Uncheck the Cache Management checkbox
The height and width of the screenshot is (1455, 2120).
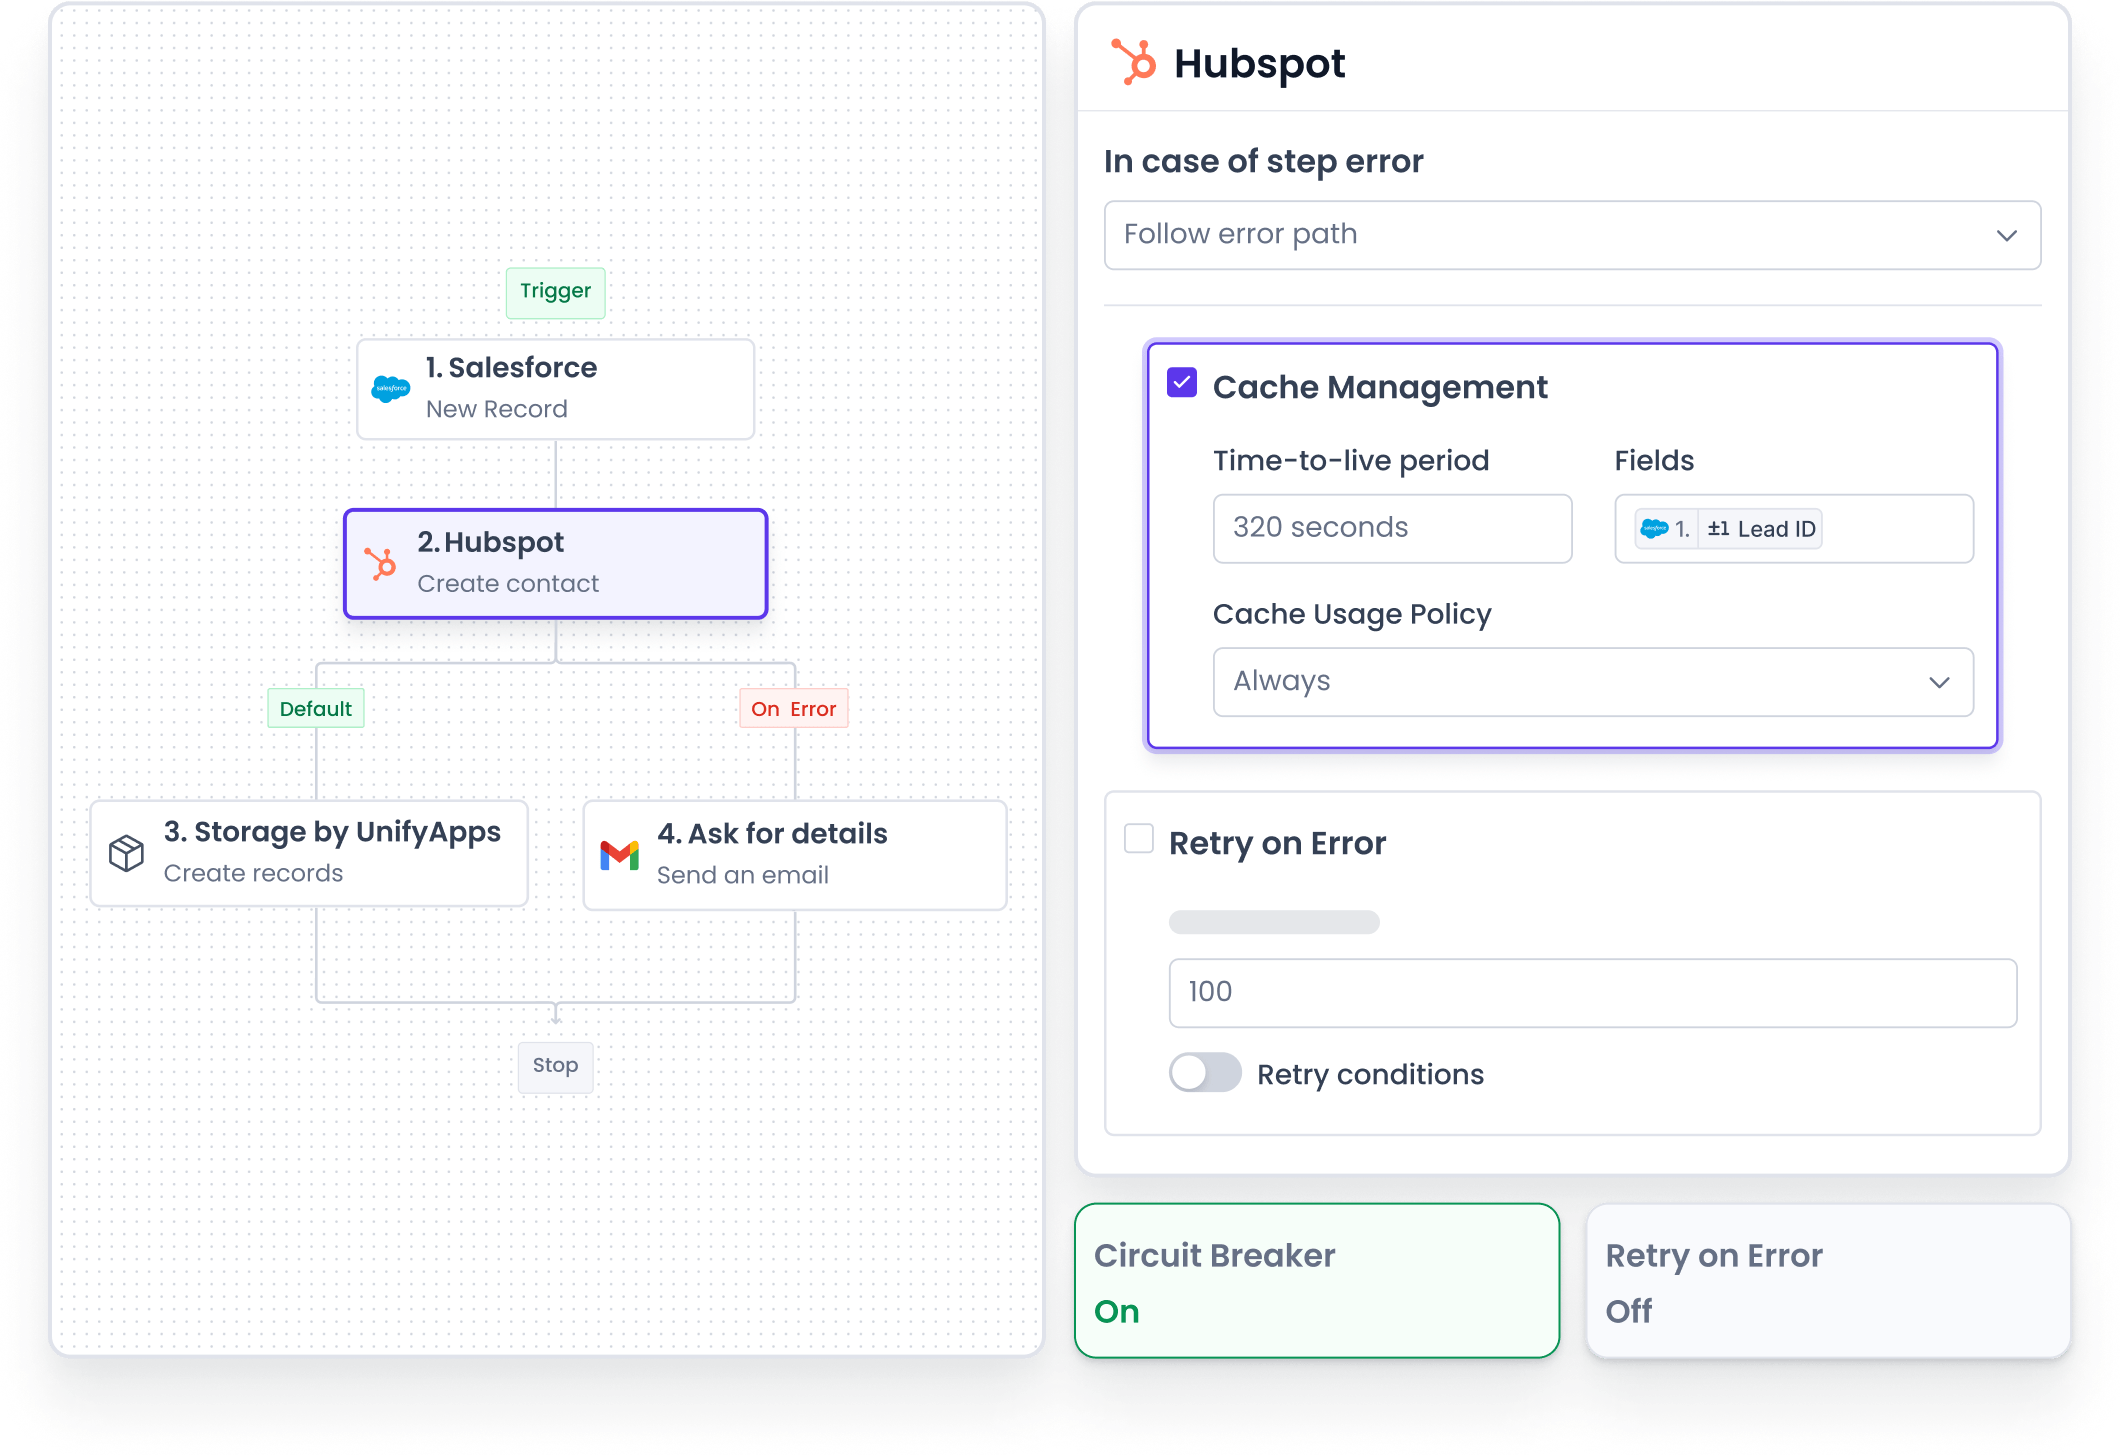(1181, 382)
